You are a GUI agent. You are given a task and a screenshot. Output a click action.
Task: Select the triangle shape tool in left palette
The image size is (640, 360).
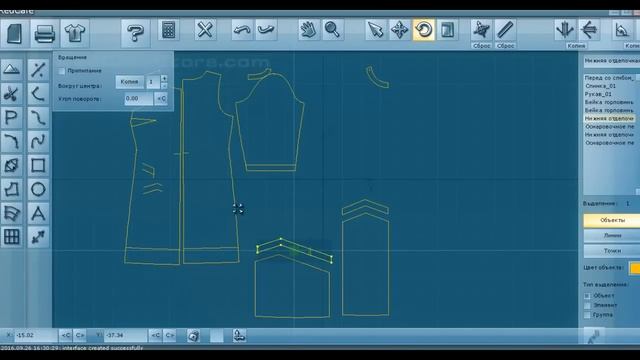pyautogui.click(x=12, y=70)
